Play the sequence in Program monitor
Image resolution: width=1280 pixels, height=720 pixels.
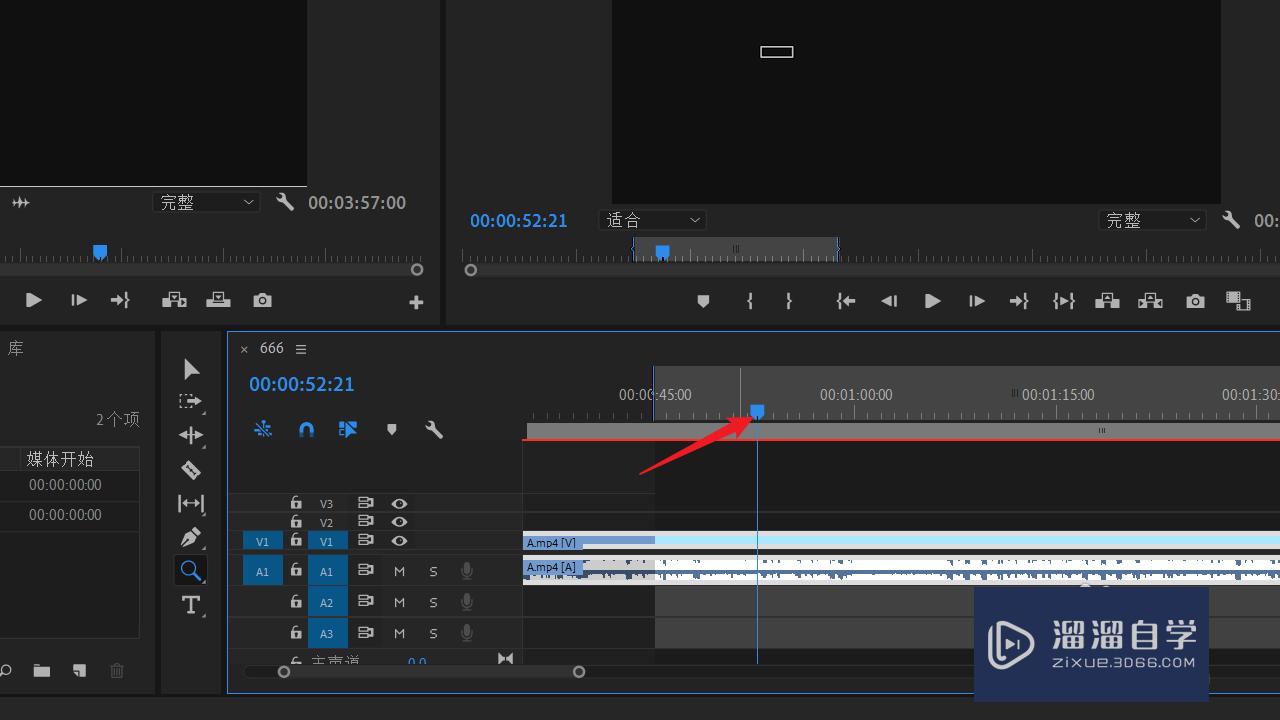coord(932,301)
